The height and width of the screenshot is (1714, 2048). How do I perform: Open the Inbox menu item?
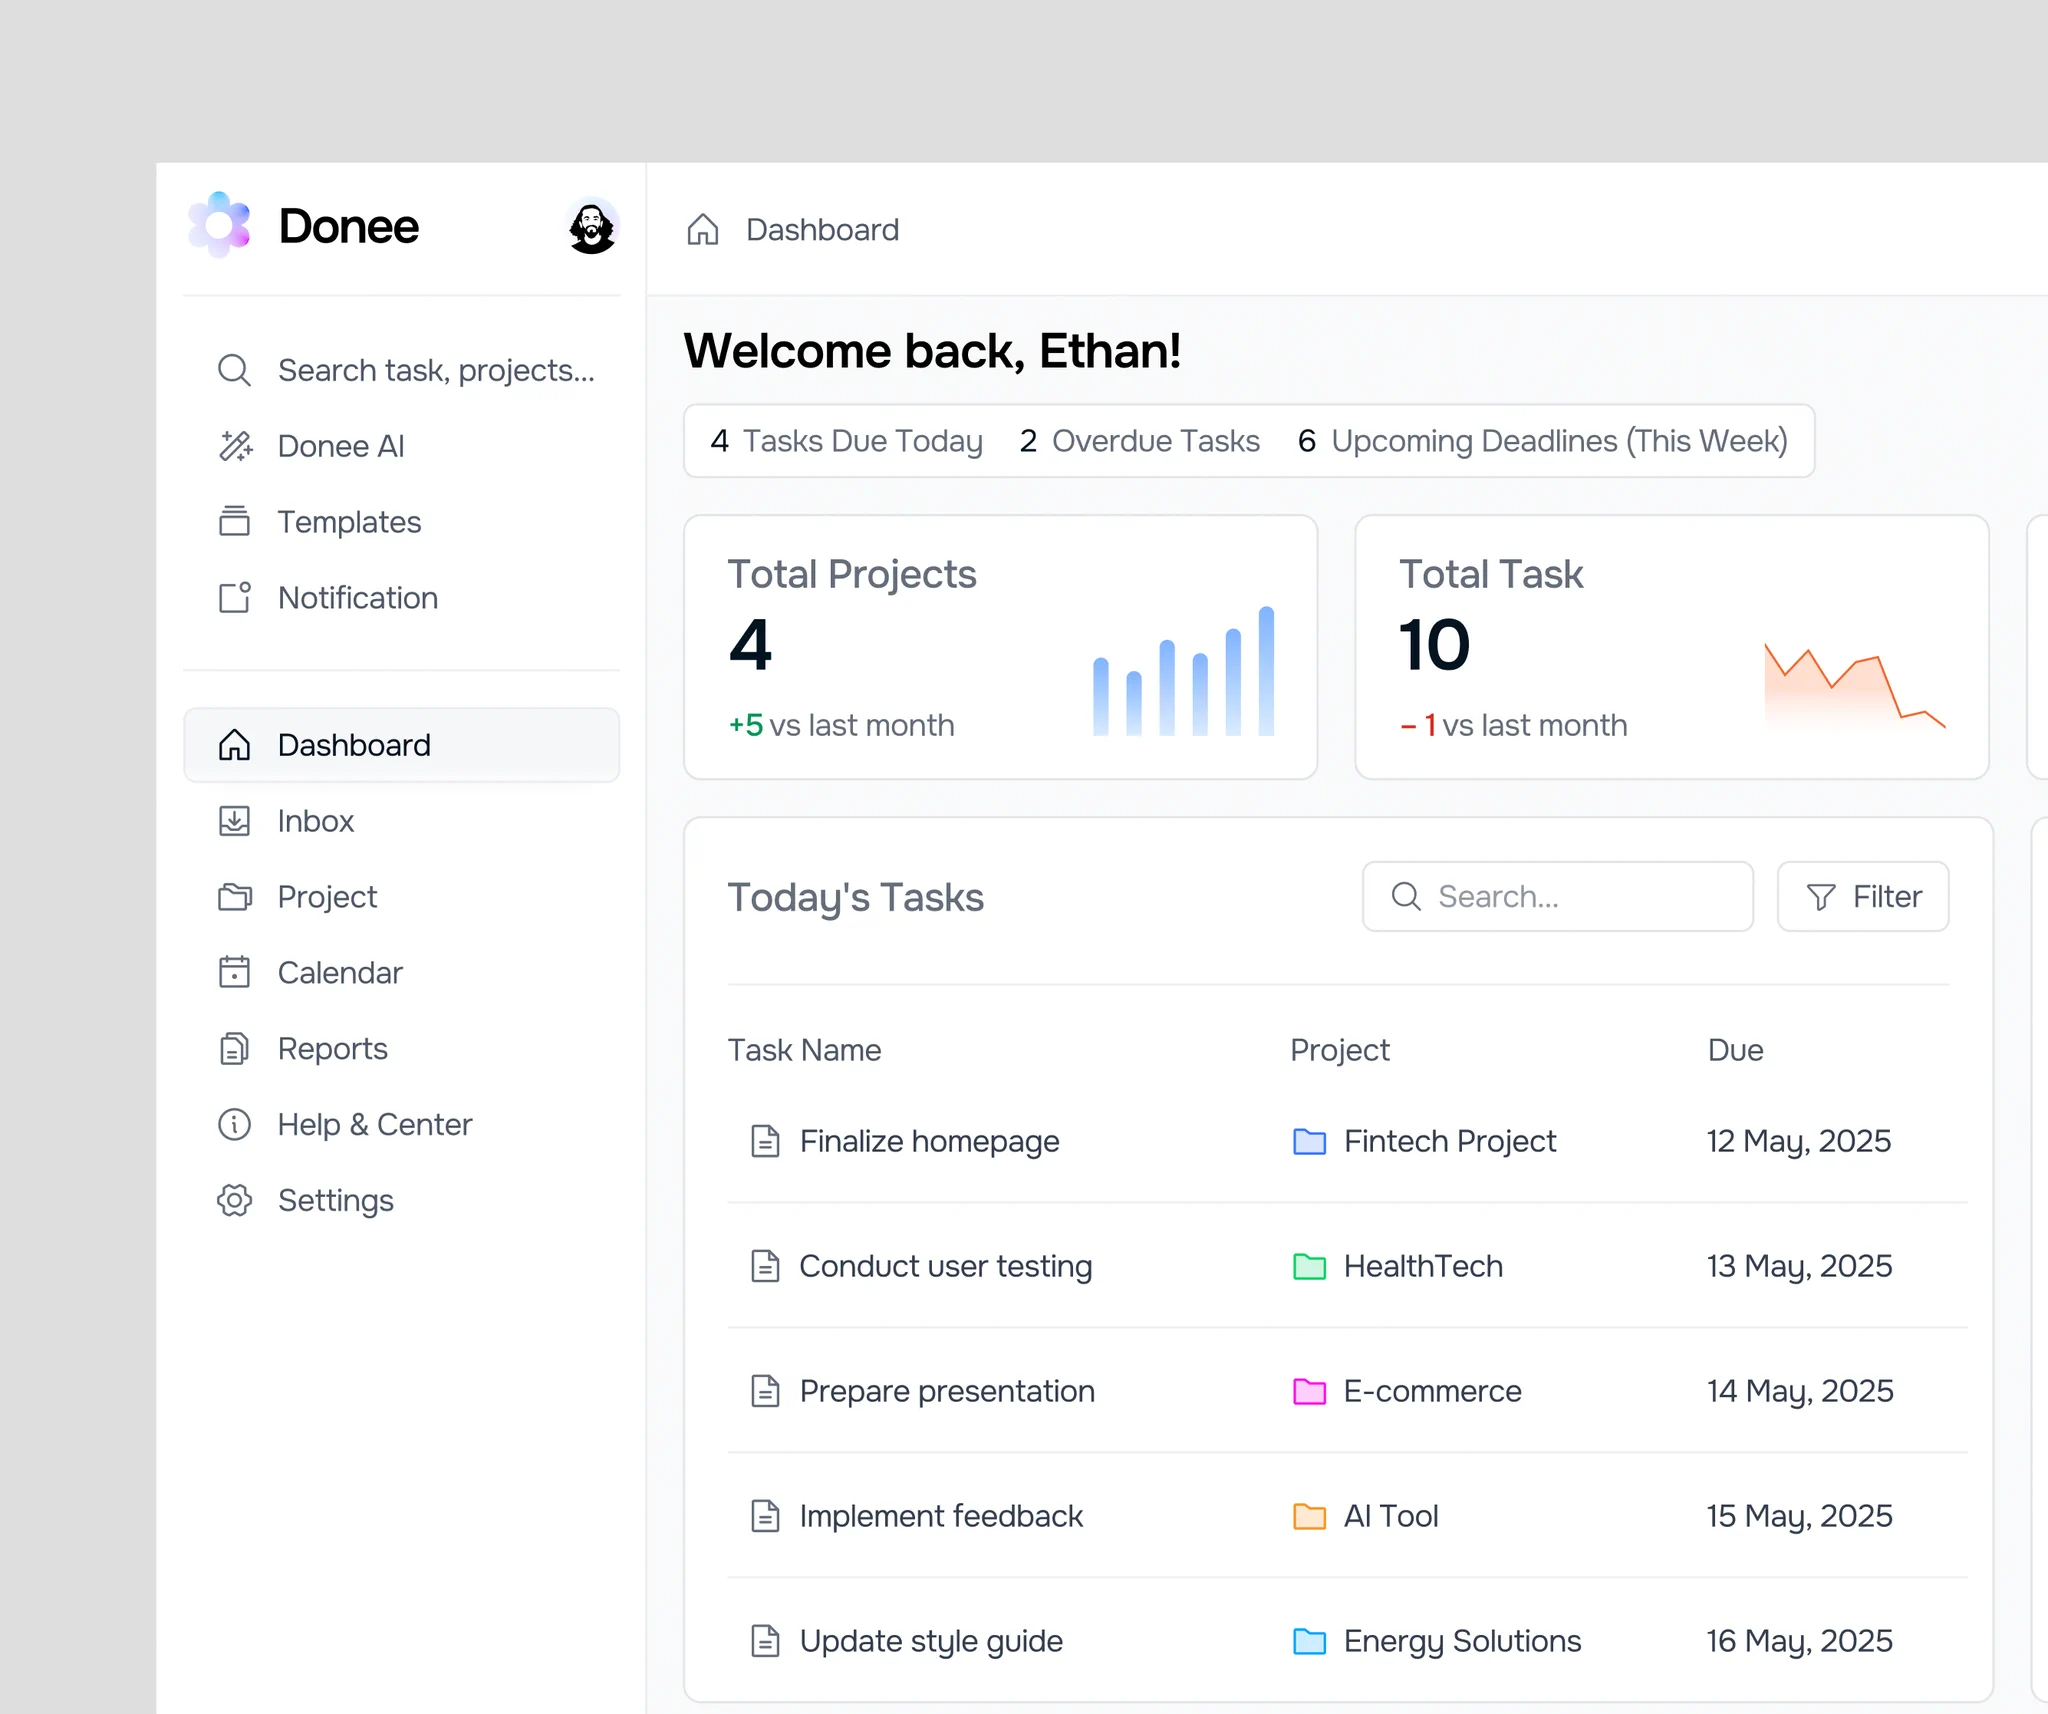coord(401,821)
